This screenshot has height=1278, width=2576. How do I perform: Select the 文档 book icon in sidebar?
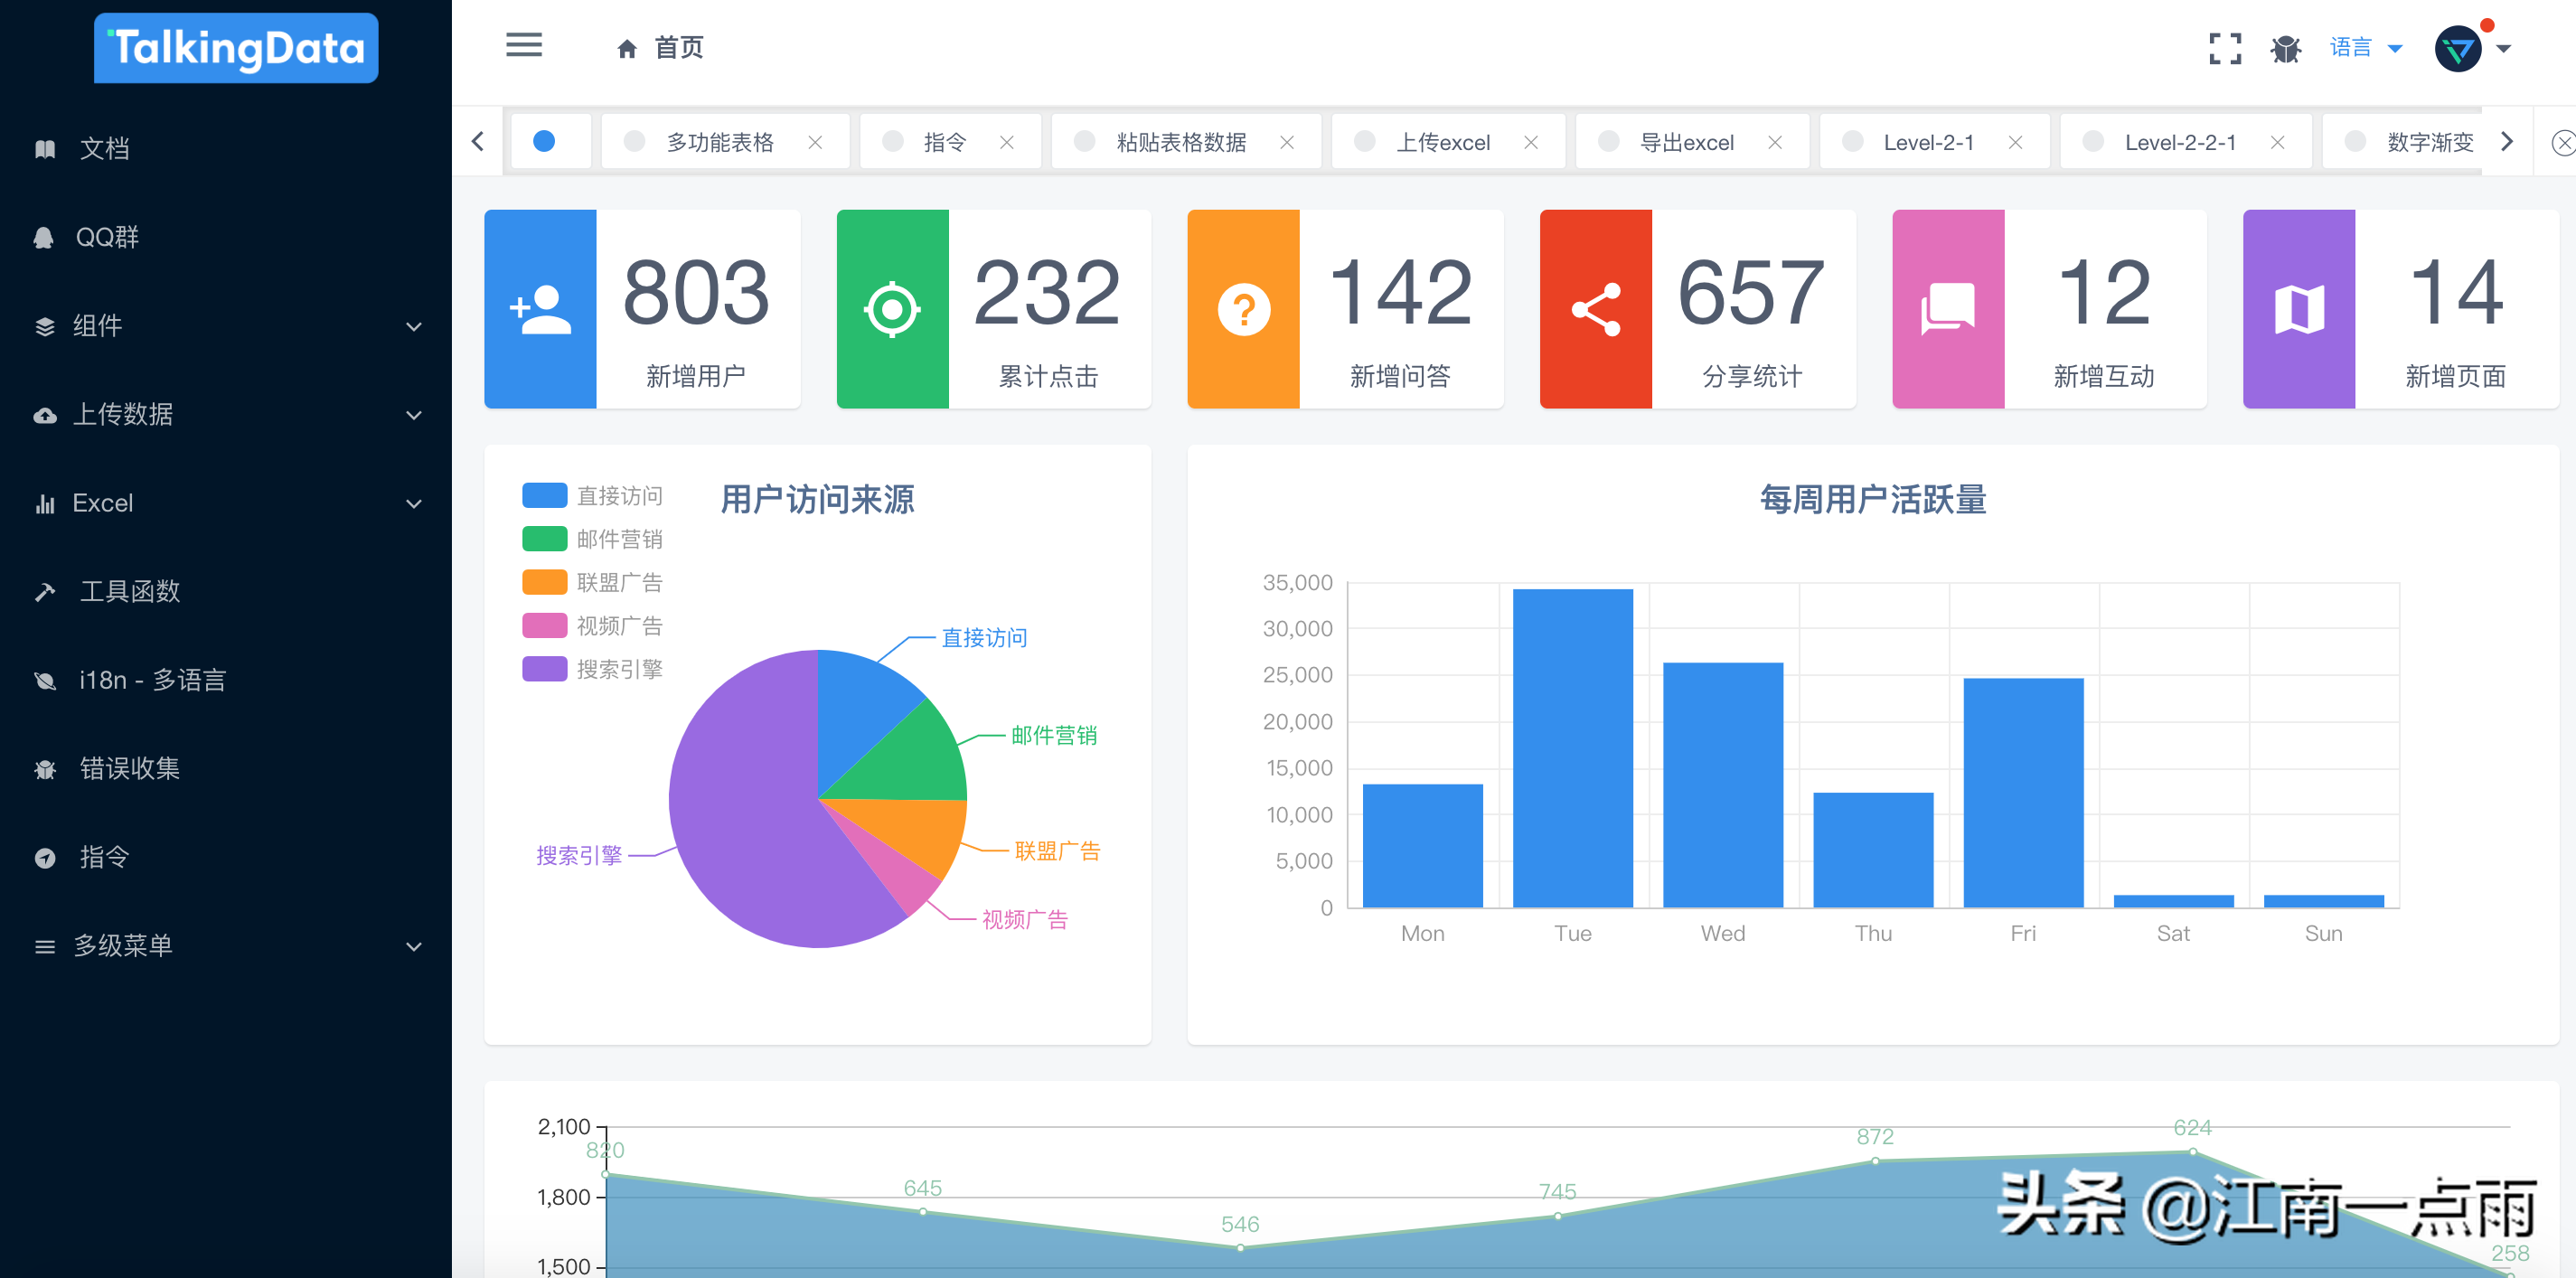(44, 148)
